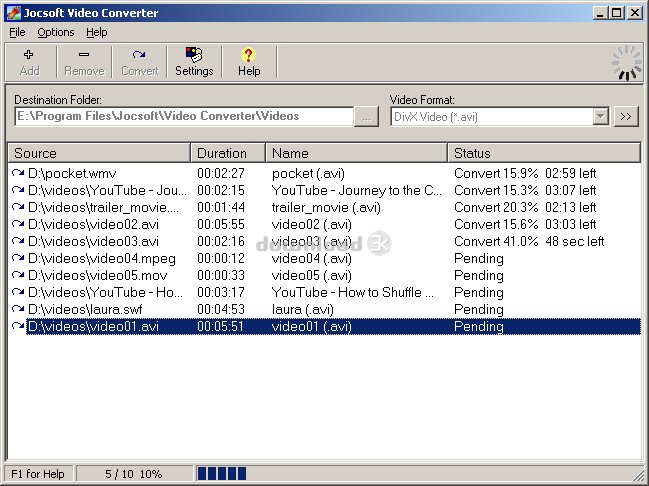Select the D:\videos\video03.avi row
Viewport: 649px width, 486px height.
click(325, 241)
